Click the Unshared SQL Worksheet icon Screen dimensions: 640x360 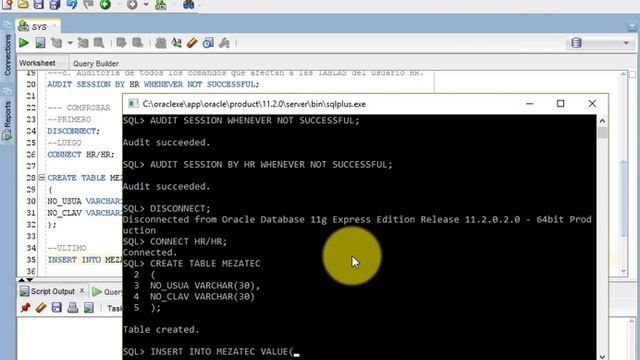click(161, 42)
